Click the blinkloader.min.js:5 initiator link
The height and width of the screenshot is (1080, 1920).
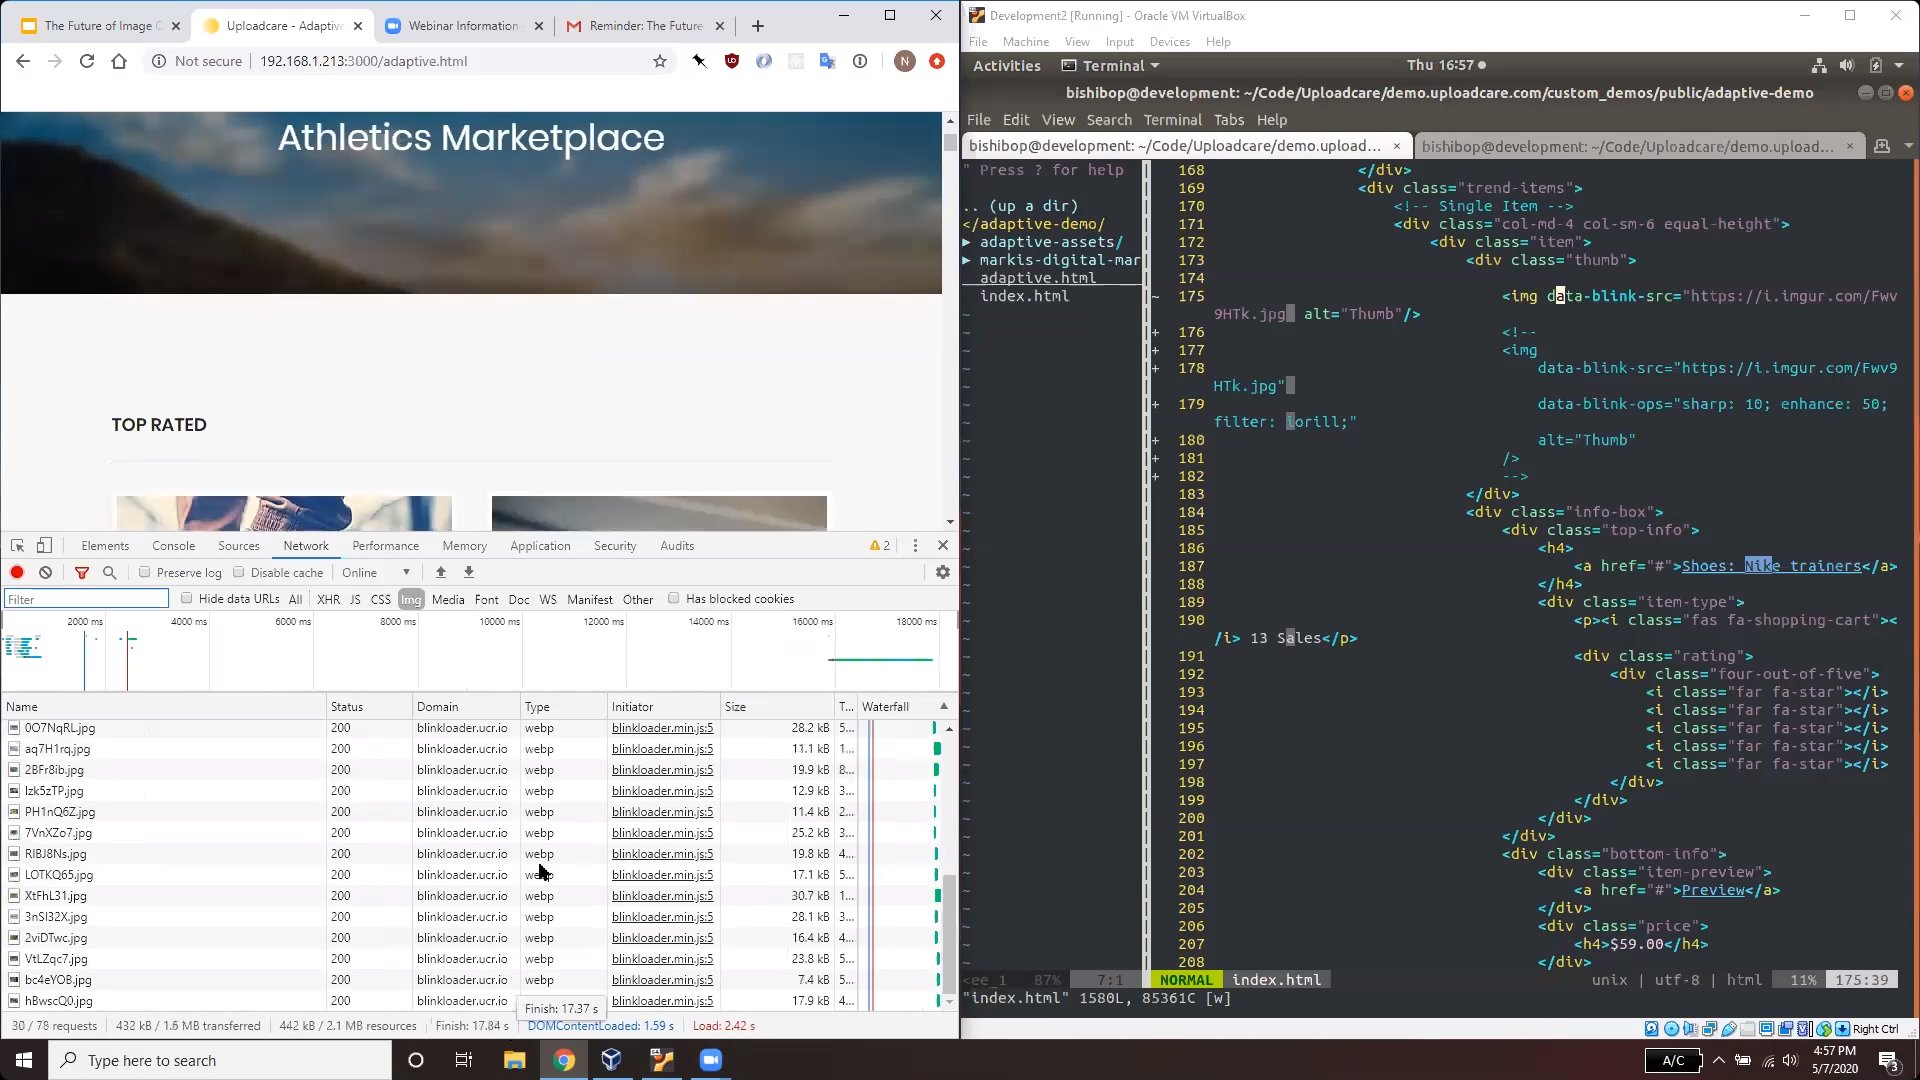(x=662, y=728)
